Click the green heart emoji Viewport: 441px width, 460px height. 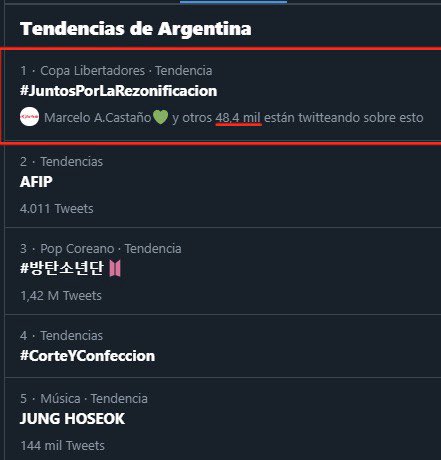[161, 117]
